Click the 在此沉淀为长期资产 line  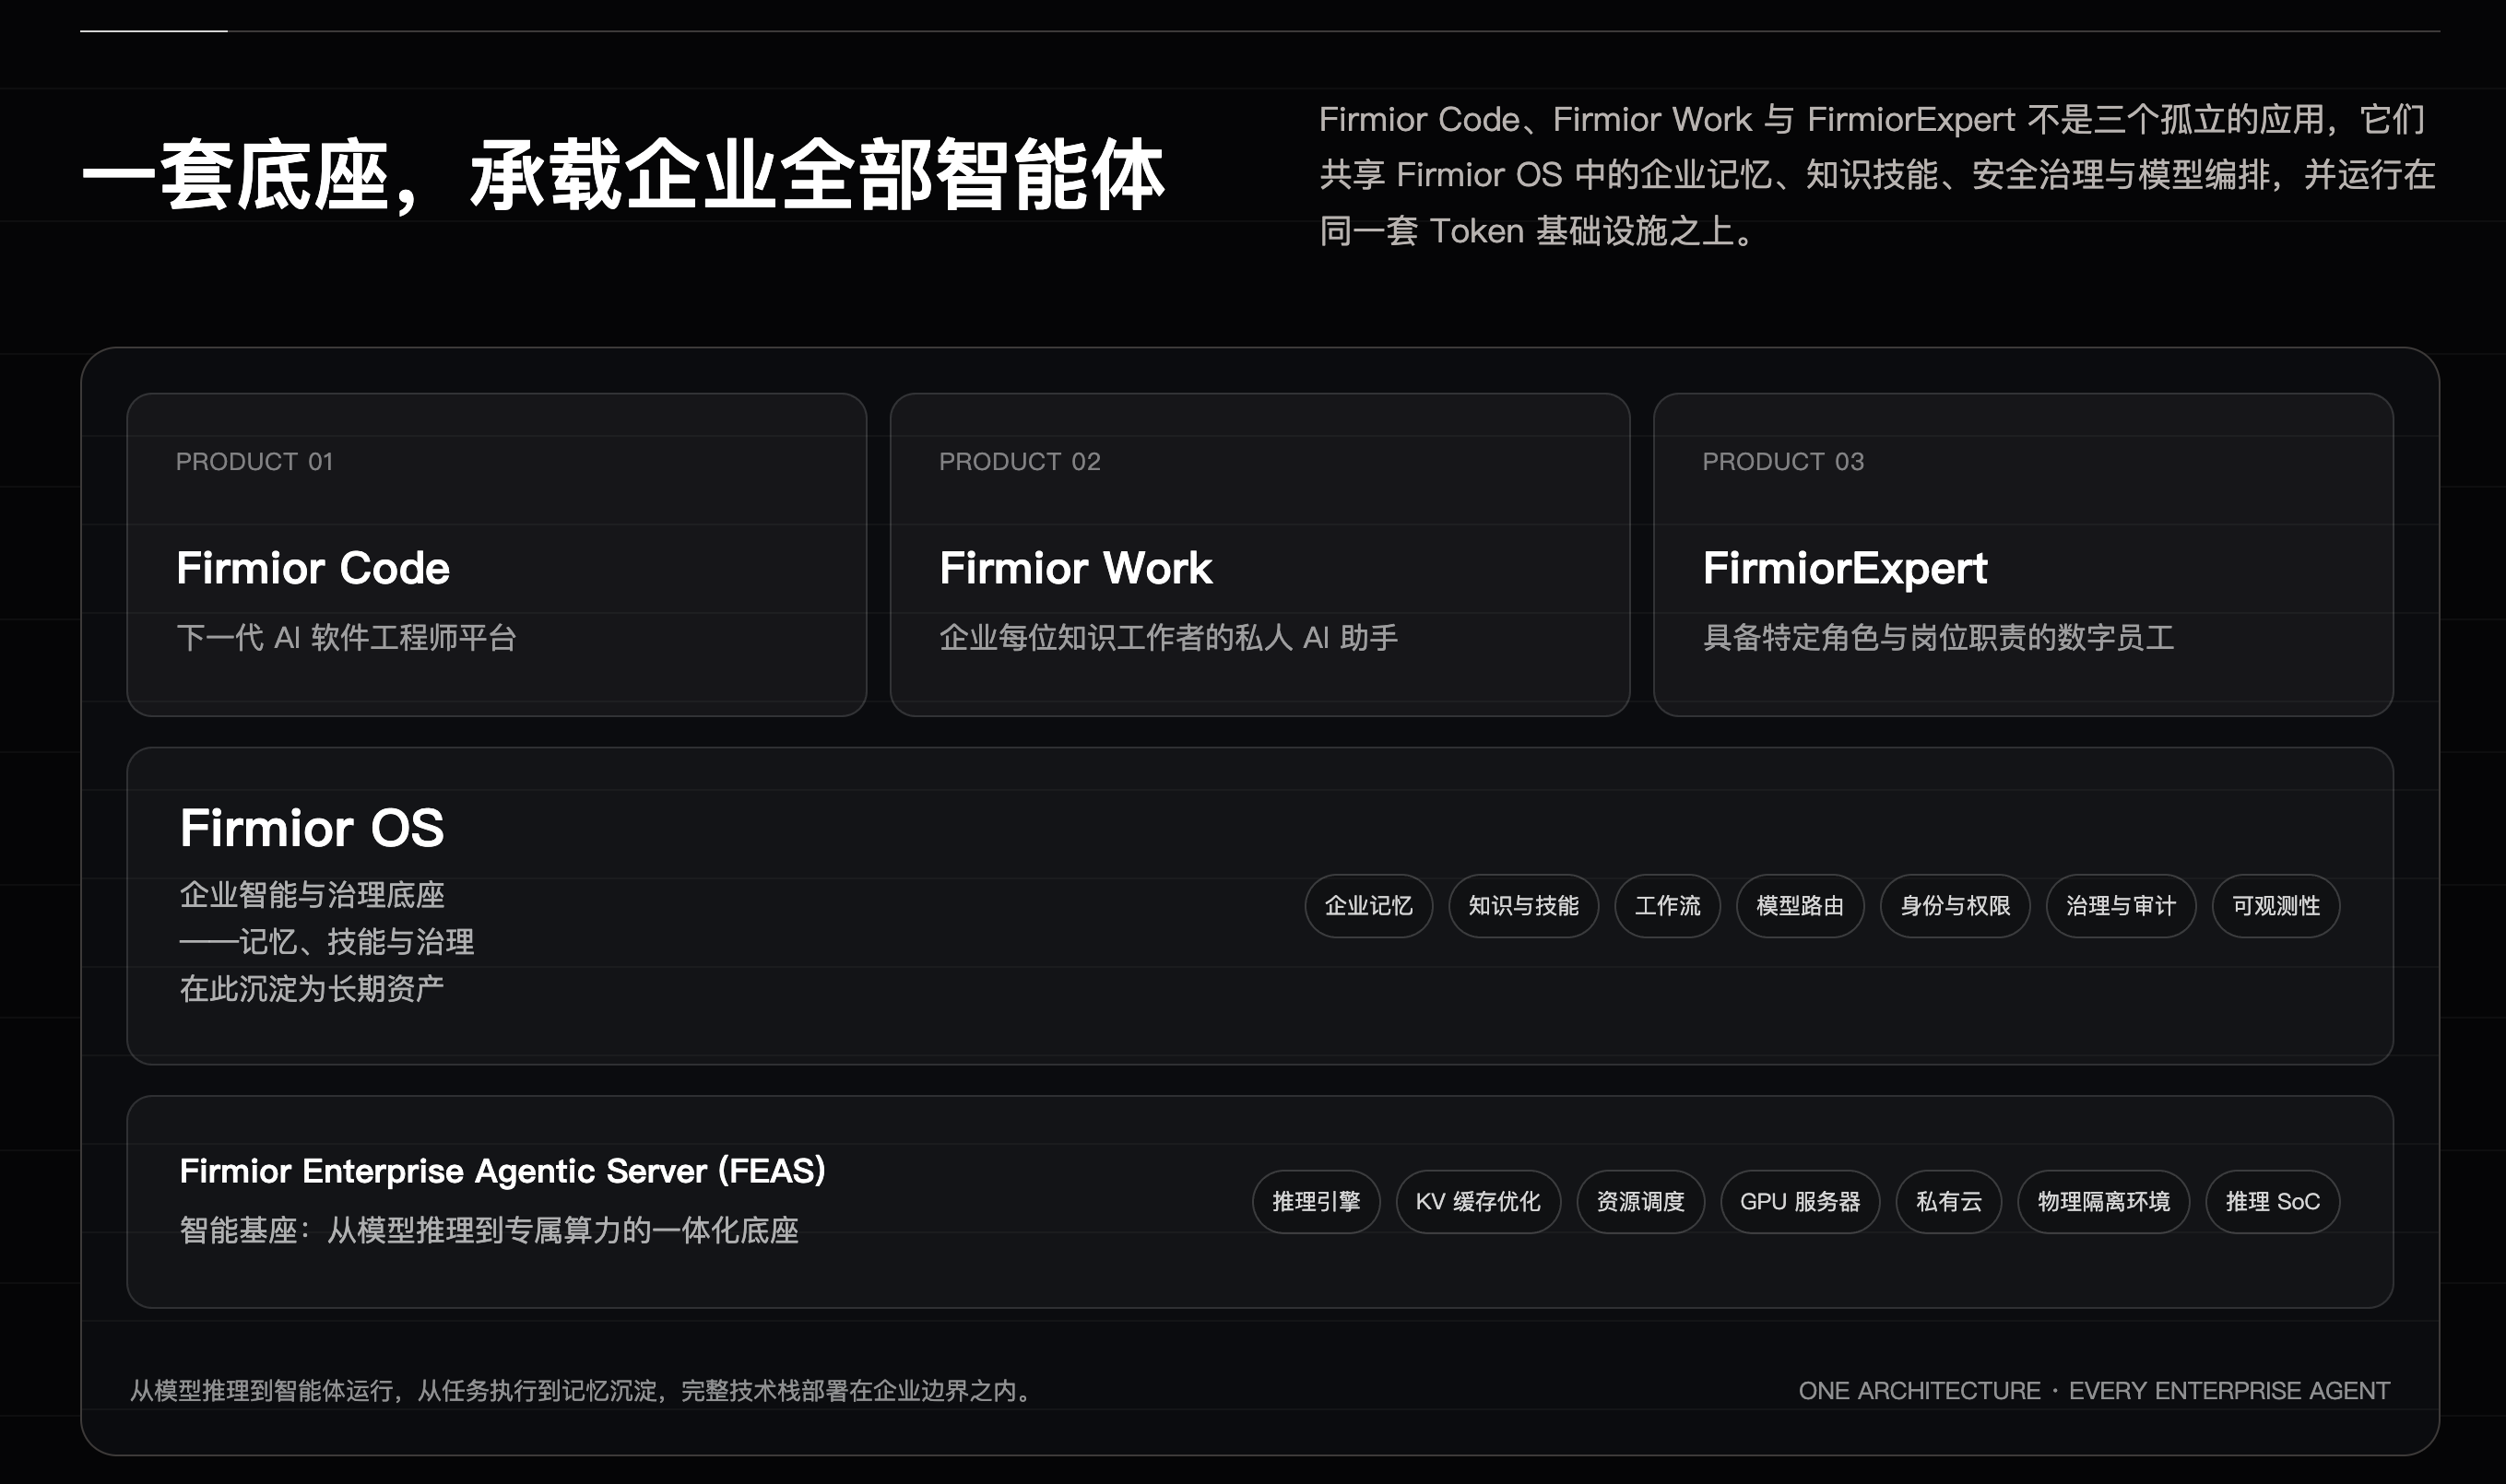(312, 989)
